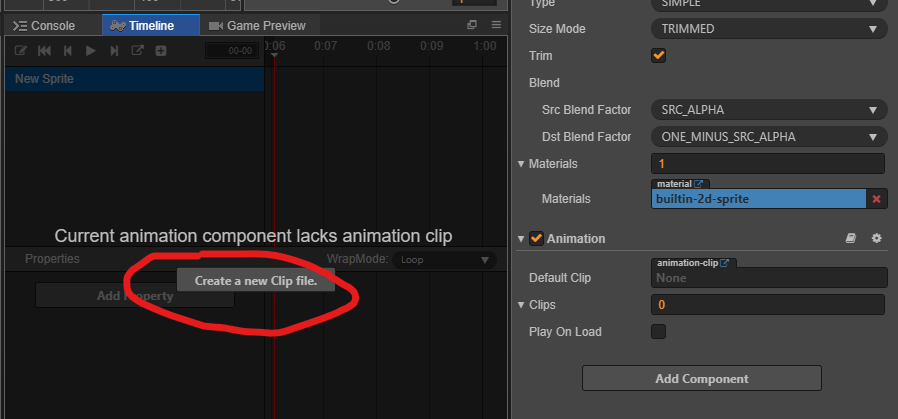This screenshot has height=419, width=898.
Task: Click the Add Component button
Action: click(x=701, y=378)
